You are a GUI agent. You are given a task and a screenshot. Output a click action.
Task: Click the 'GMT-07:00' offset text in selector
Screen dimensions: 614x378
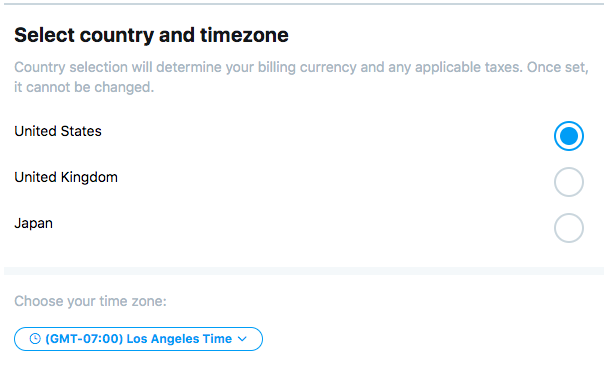point(84,339)
